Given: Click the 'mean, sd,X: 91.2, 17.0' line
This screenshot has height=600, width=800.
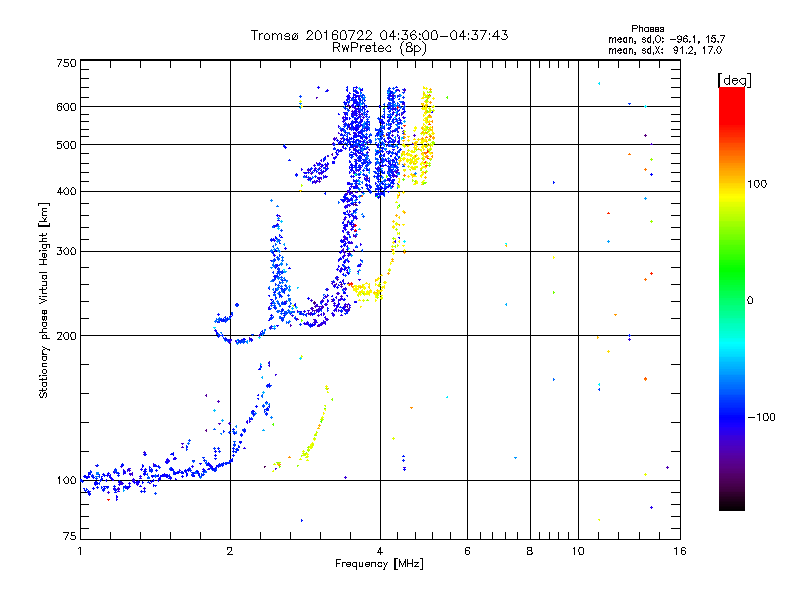Looking at the screenshot, I should pos(665,51).
